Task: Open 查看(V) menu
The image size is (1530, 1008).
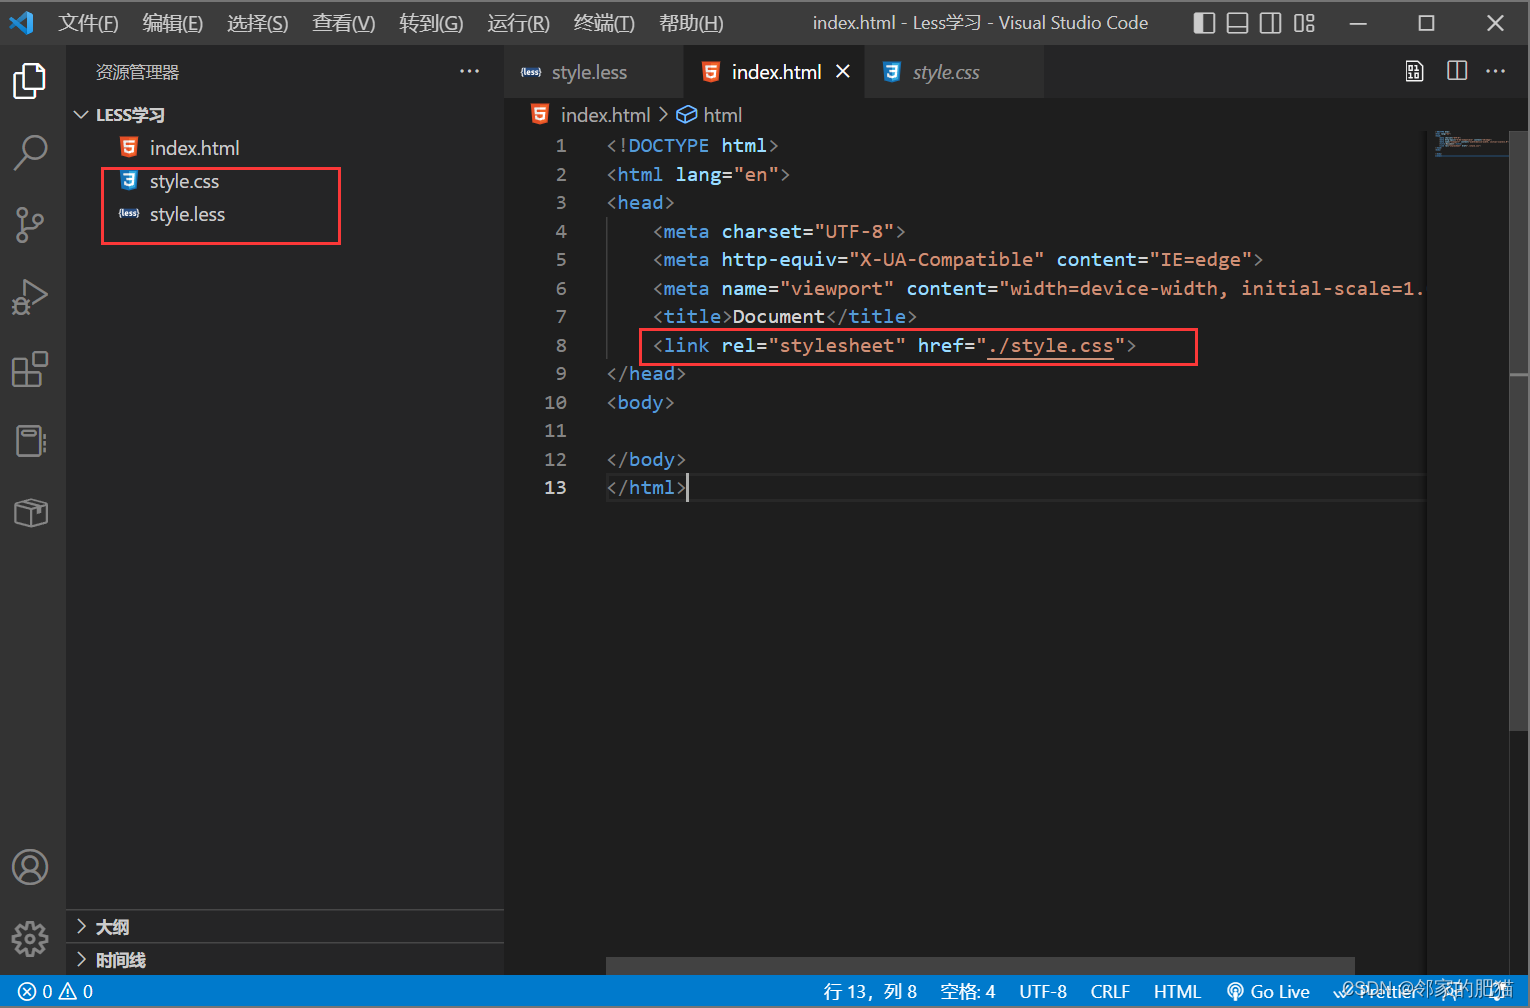Action: 343,23
